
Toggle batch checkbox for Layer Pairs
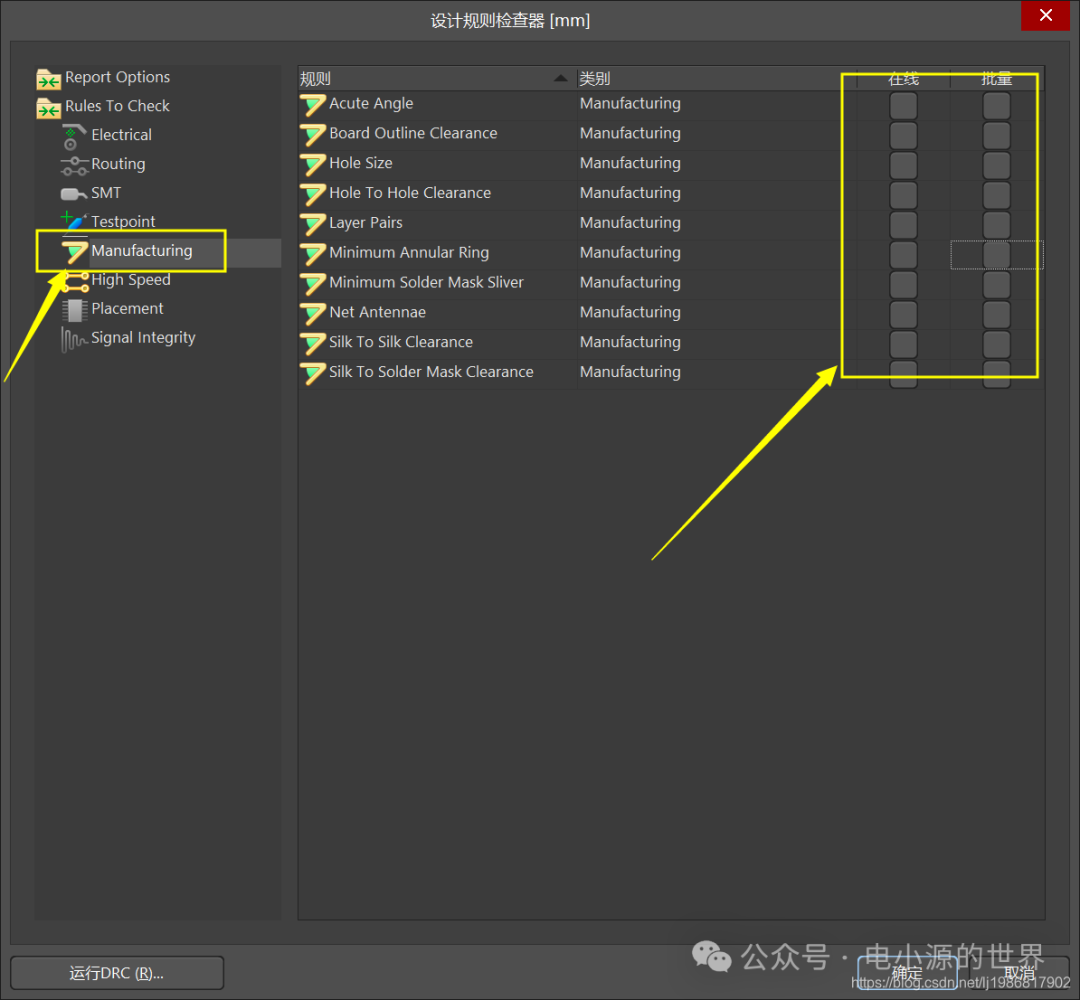996,225
